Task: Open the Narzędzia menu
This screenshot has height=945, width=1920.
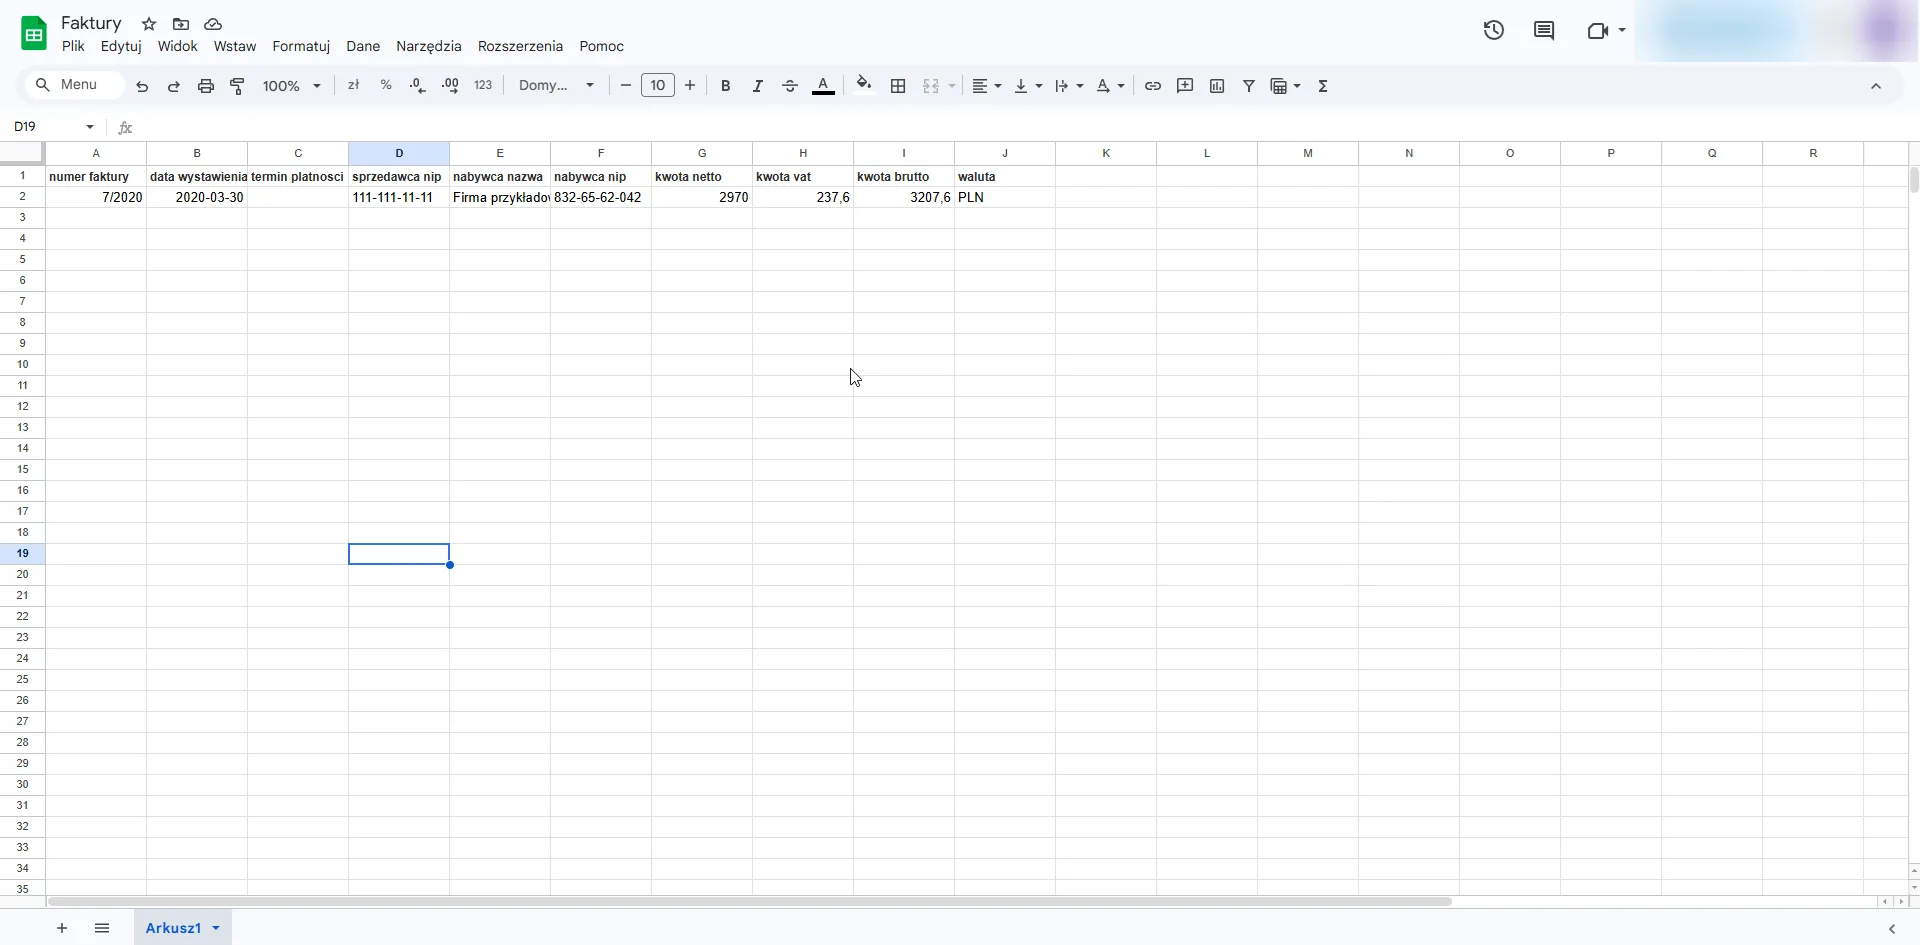Action: coord(429,46)
